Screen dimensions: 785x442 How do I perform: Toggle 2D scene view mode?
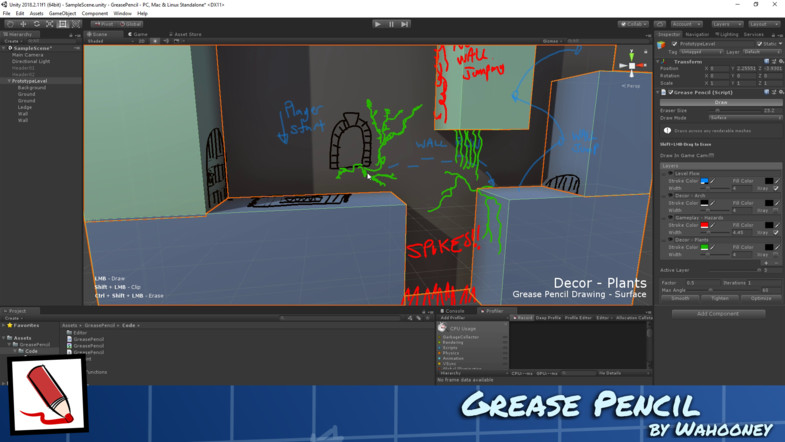click(142, 41)
